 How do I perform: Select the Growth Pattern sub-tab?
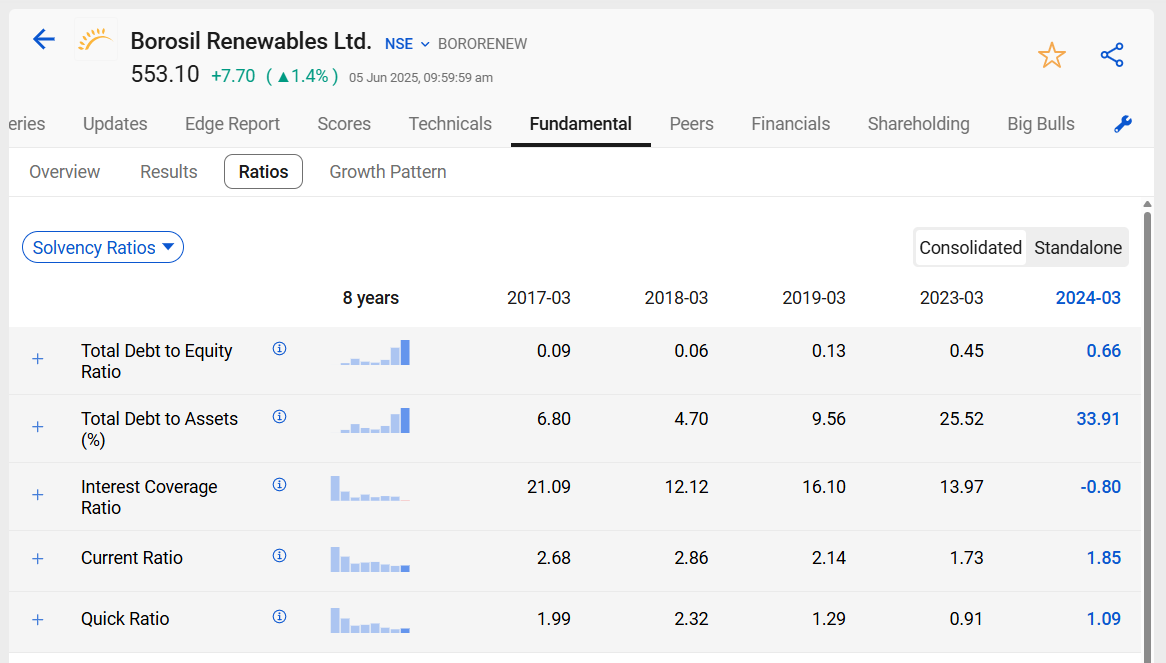388,172
